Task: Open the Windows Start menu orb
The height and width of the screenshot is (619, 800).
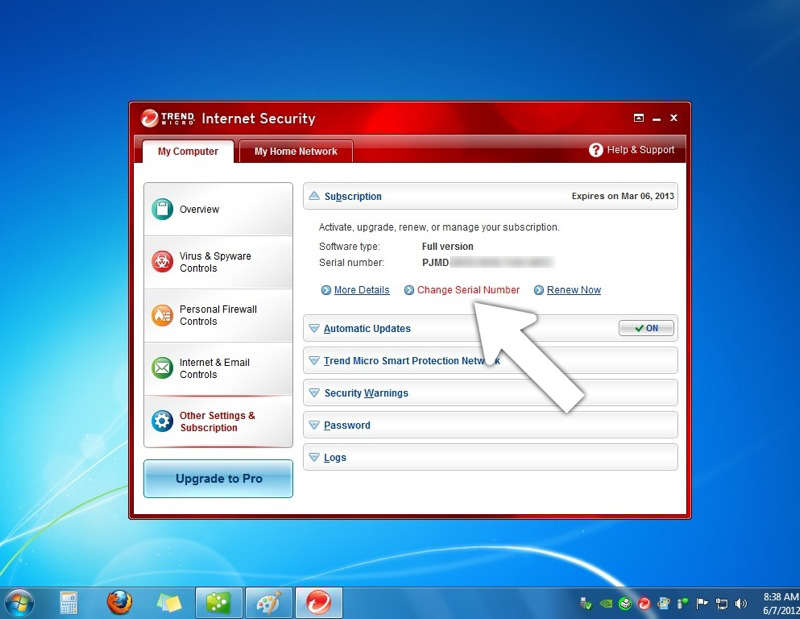Action: coord(19,603)
